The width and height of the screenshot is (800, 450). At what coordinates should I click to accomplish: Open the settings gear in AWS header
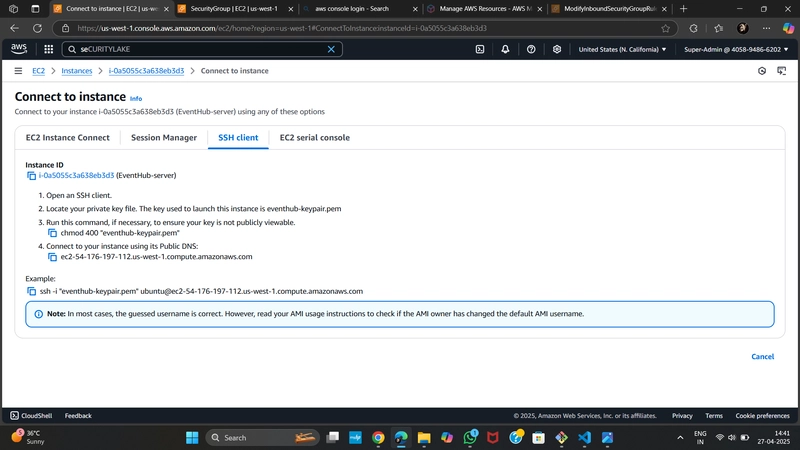(557, 49)
